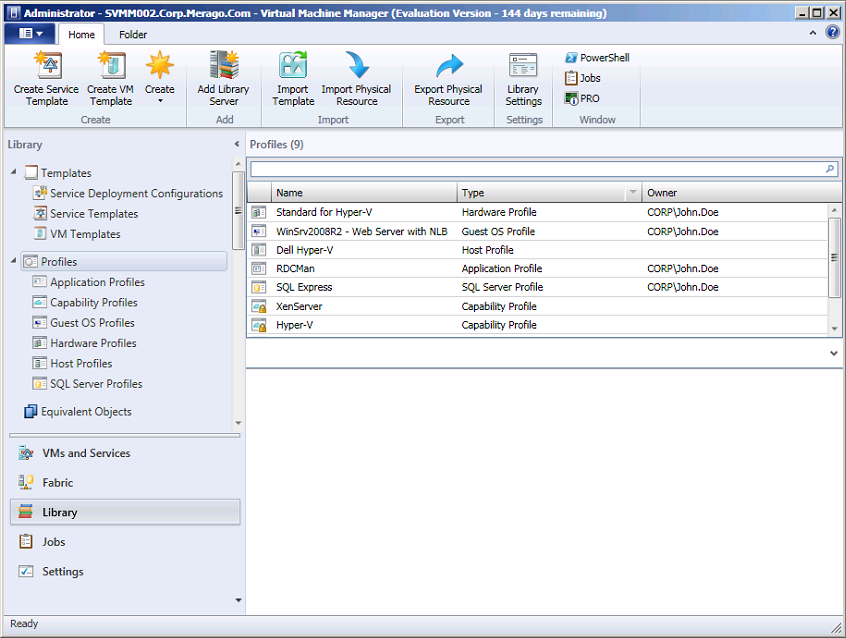Select Service Deployment Configurations in the tree
Image resolution: width=846 pixels, height=638 pixels.
tap(128, 193)
